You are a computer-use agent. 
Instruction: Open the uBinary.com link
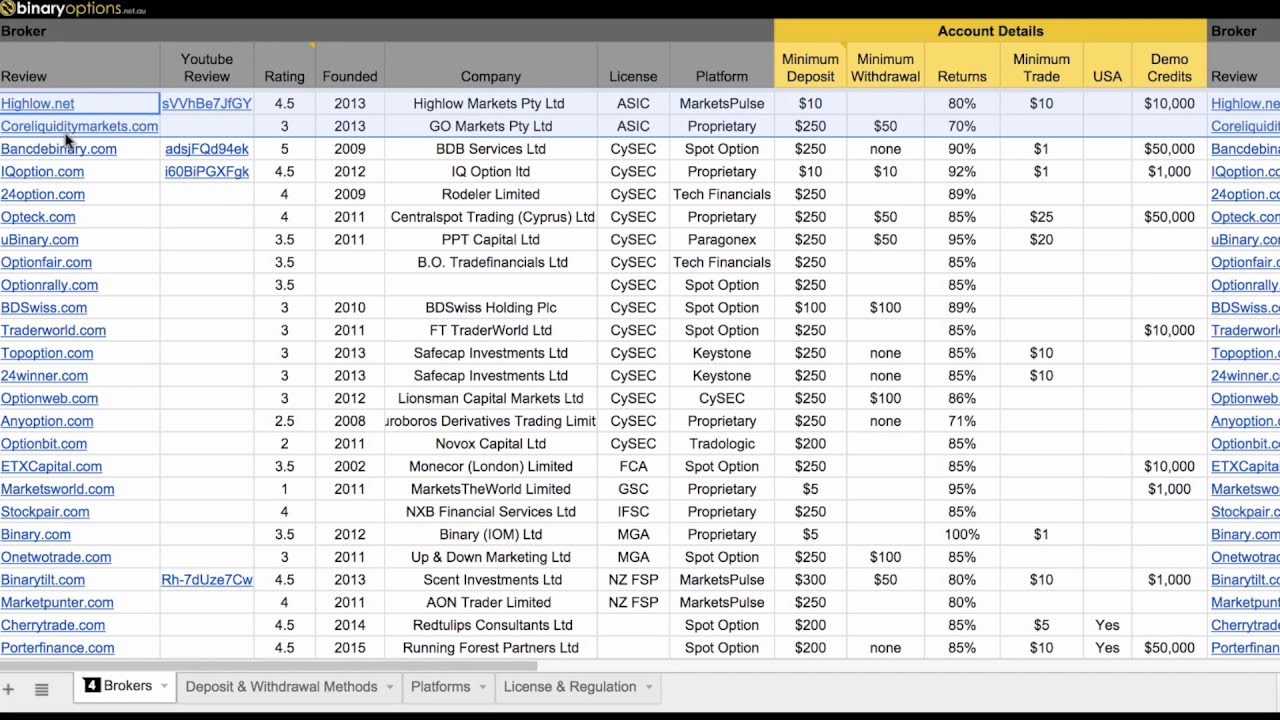(40, 240)
